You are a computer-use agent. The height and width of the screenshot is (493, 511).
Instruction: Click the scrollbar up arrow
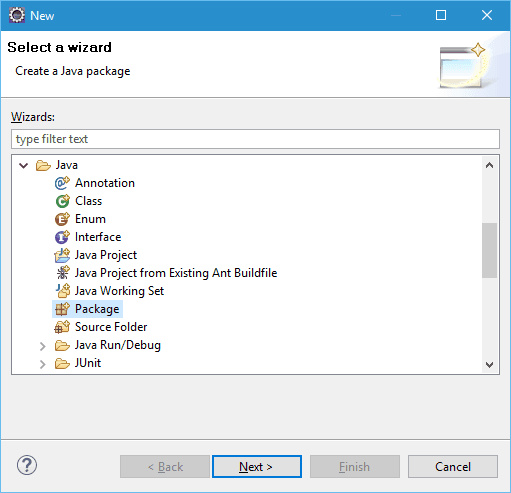coord(489,165)
